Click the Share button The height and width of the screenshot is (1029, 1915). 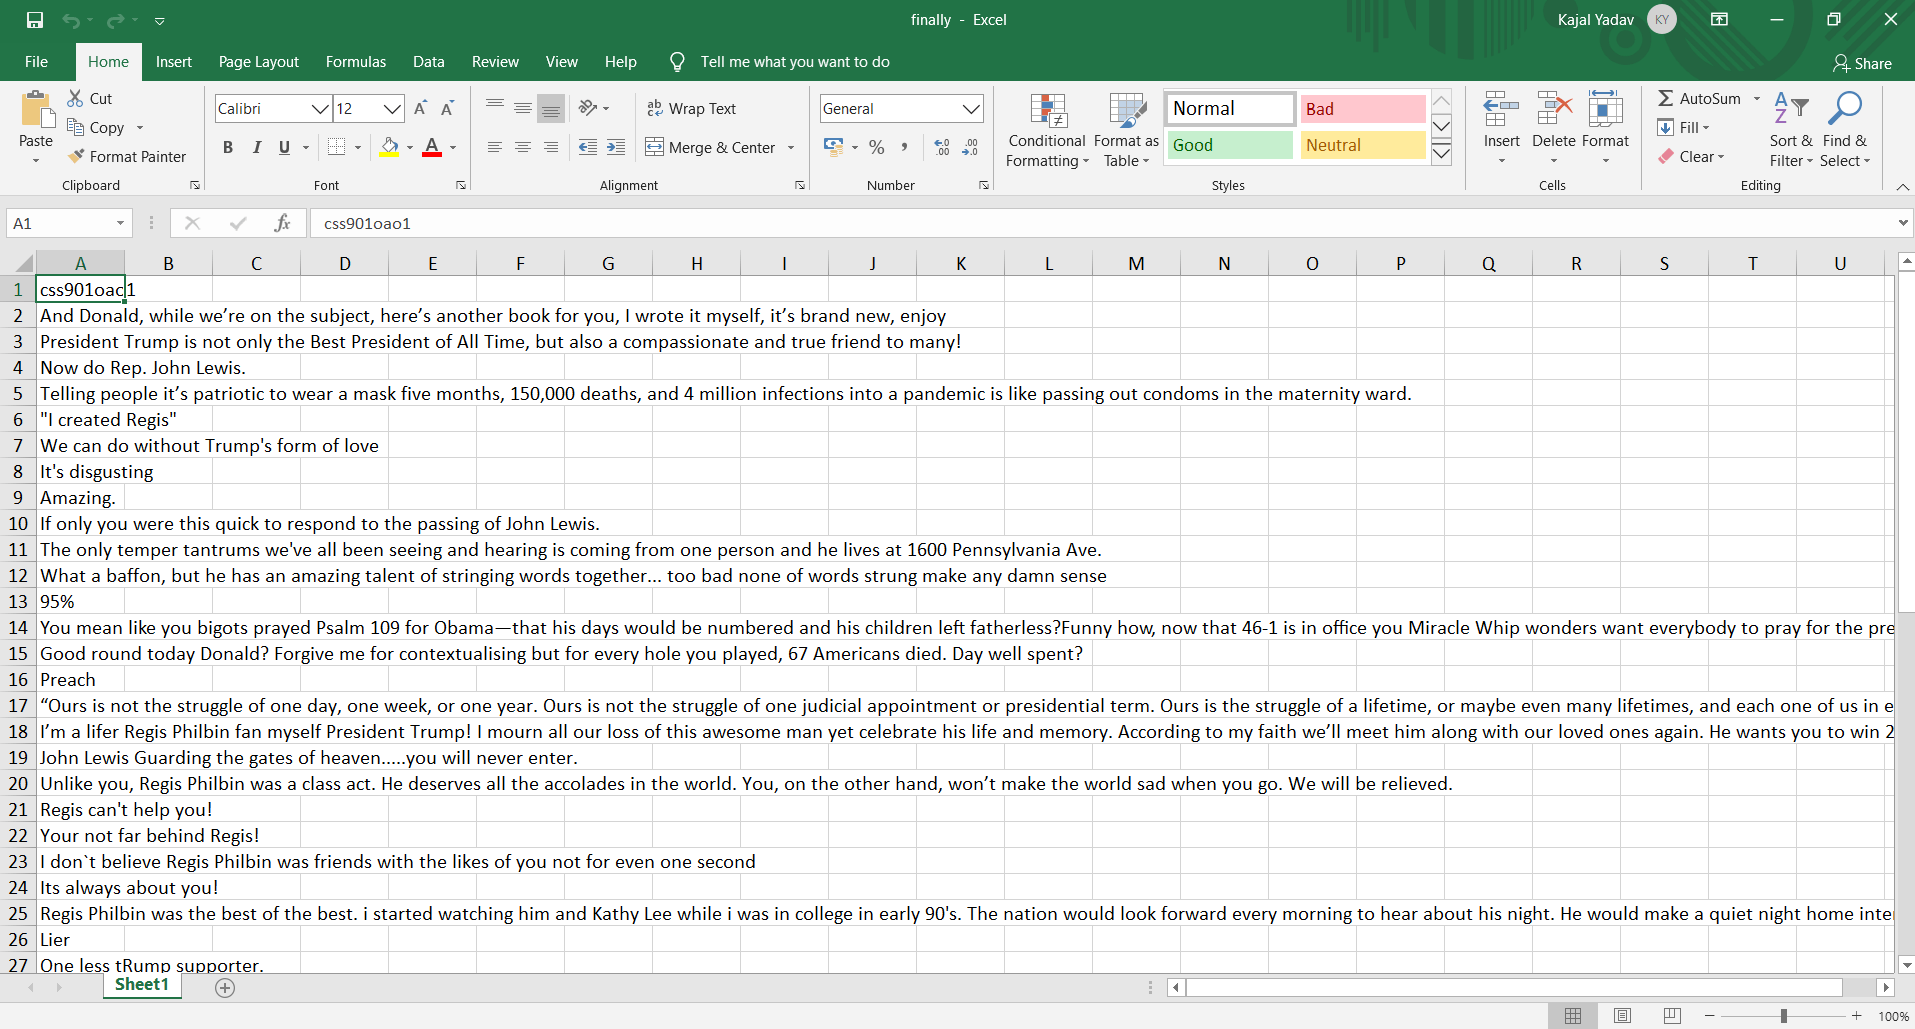pos(1862,63)
